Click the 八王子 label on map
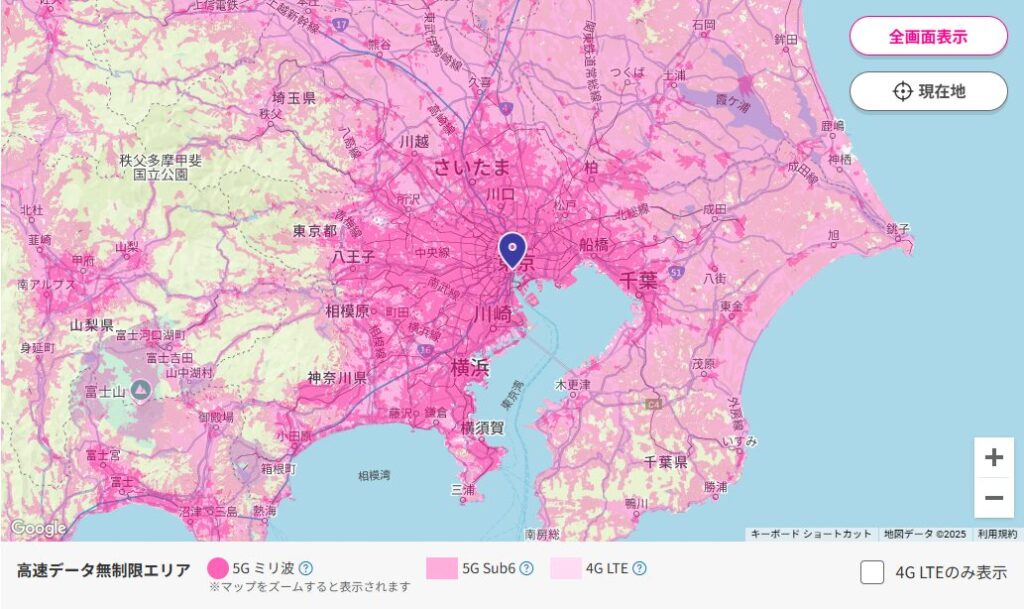The height and width of the screenshot is (609, 1024). [353, 257]
